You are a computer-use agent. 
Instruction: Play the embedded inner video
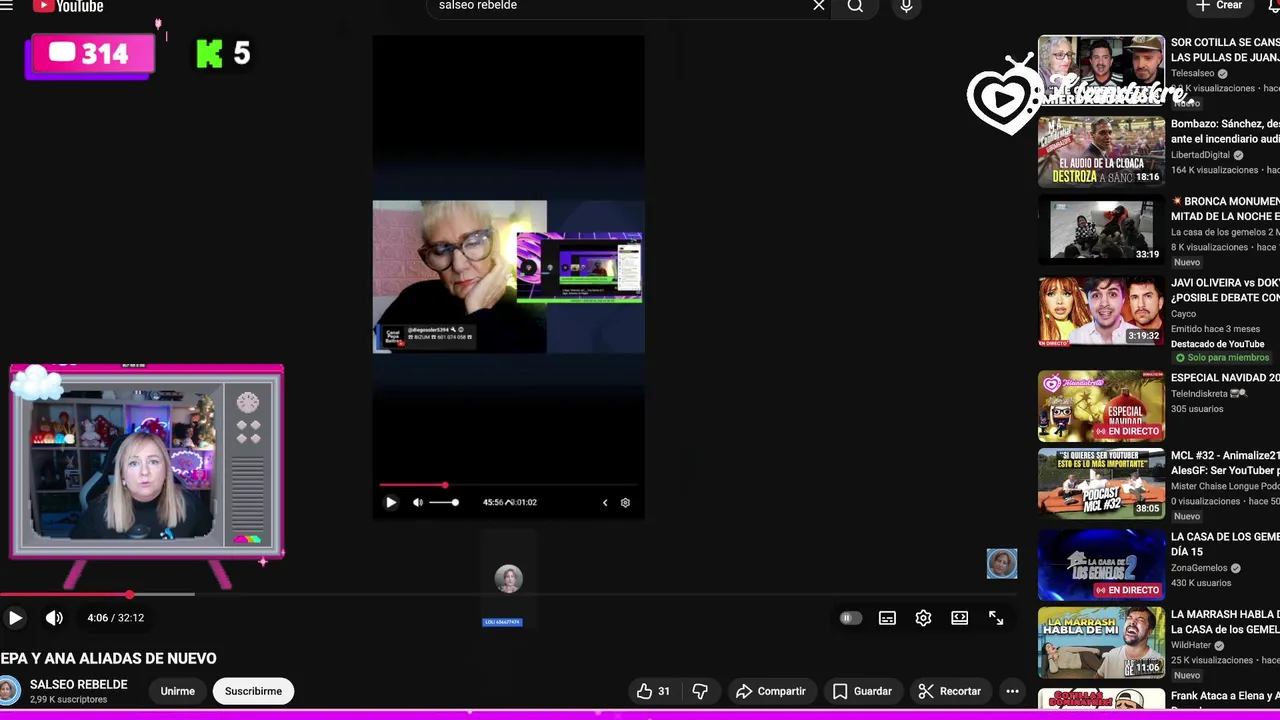click(391, 502)
